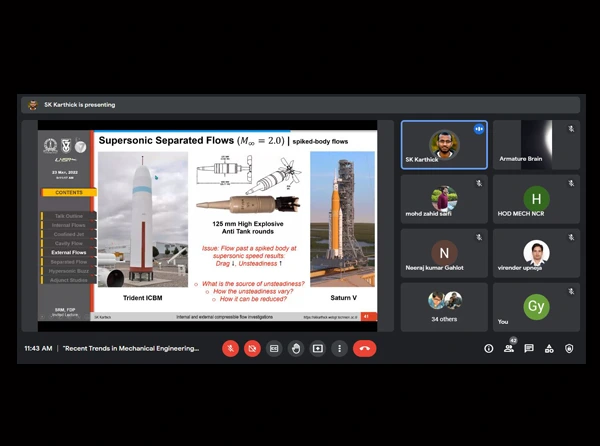Select virender upneja participant tile

(x=536, y=253)
